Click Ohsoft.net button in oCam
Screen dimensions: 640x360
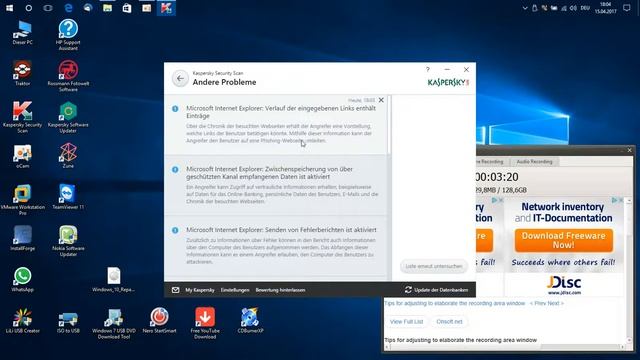click(449, 322)
